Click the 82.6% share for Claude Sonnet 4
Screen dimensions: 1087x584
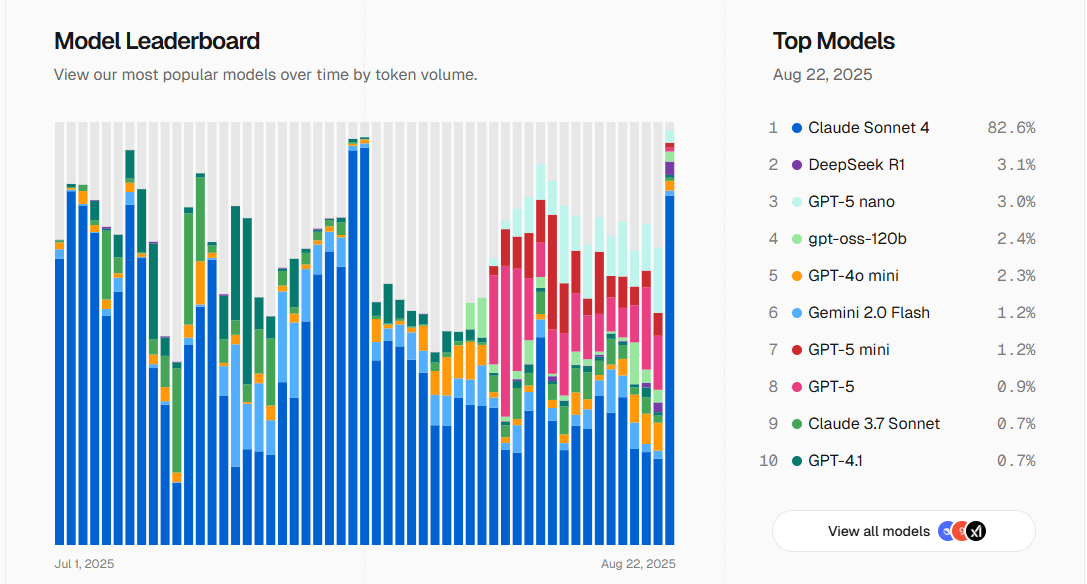pos(1010,128)
